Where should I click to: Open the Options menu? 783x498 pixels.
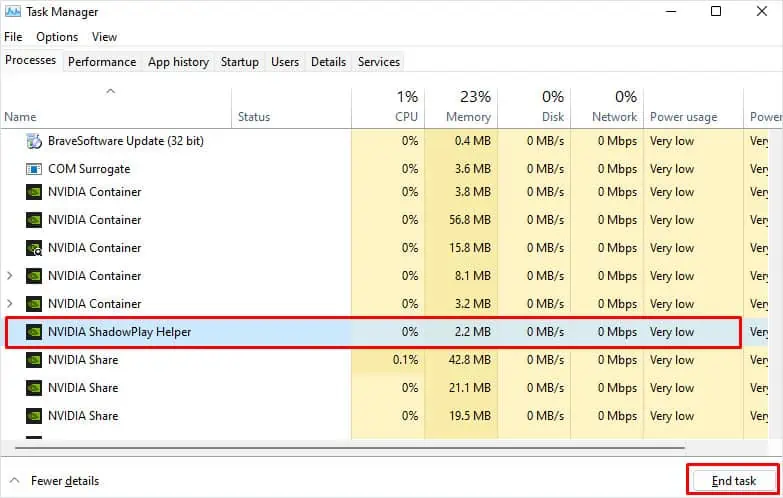pyautogui.click(x=57, y=37)
